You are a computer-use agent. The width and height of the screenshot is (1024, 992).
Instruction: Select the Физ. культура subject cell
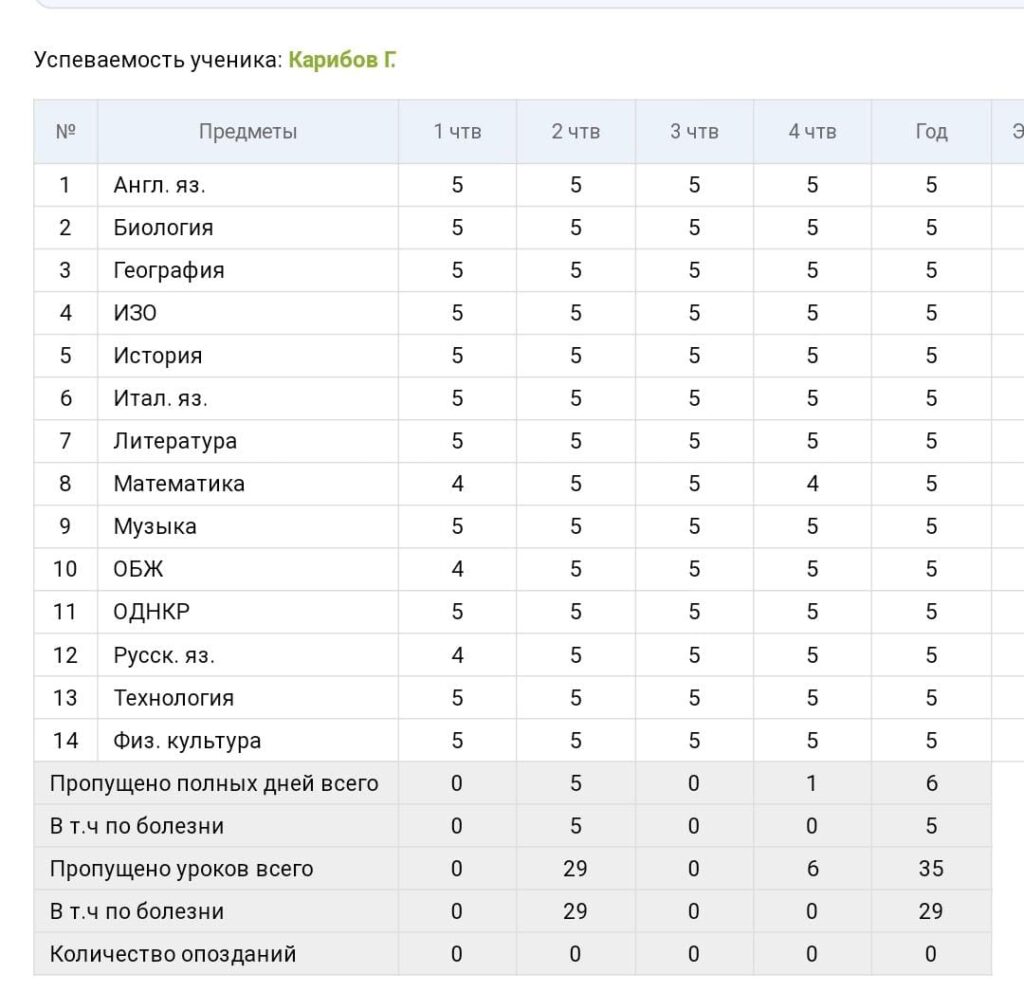point(248,741)
